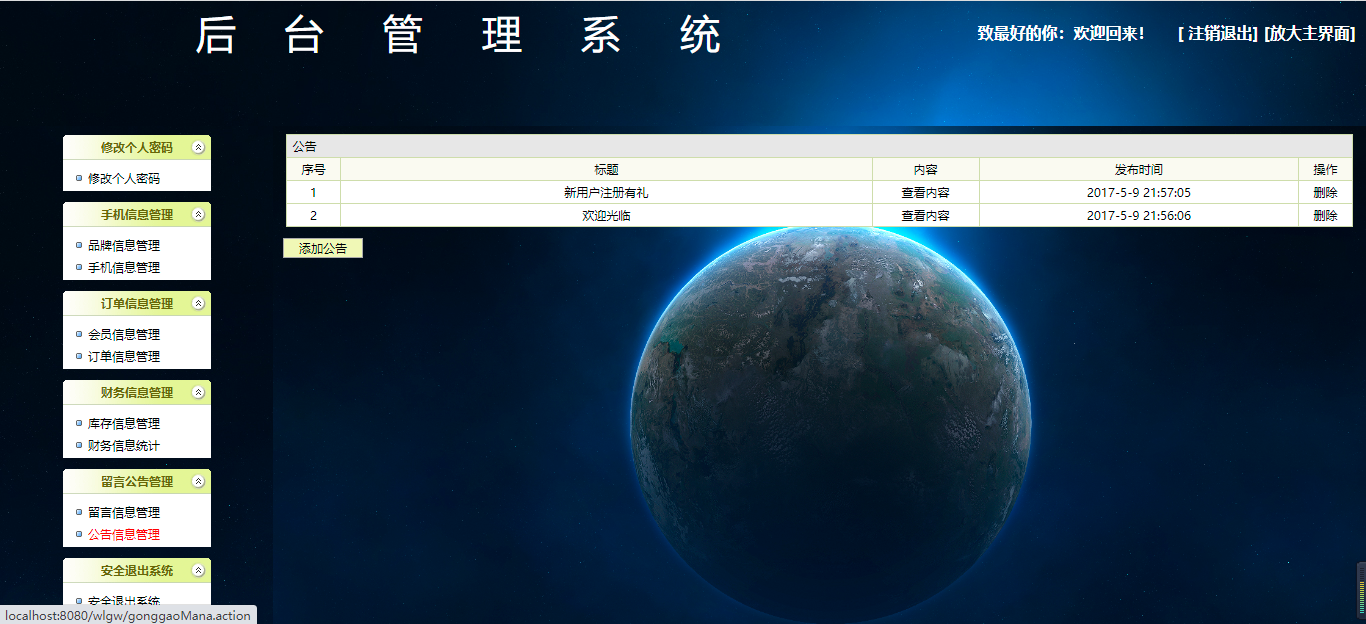Collapse the 手机信息管理 panel chevron
The image size is (1366, 624).
198,214
